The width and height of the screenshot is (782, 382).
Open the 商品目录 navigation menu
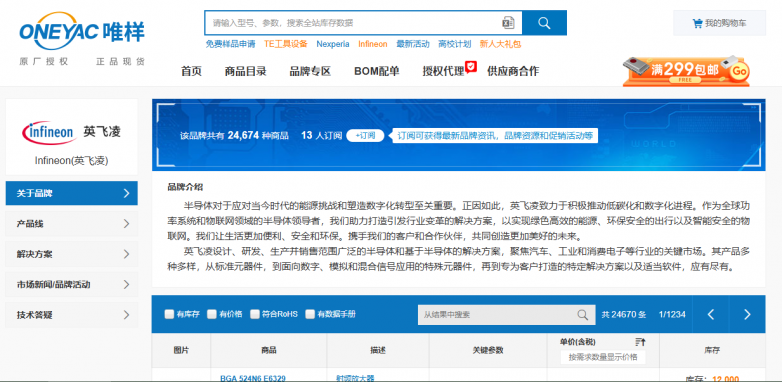coord(245,71)
